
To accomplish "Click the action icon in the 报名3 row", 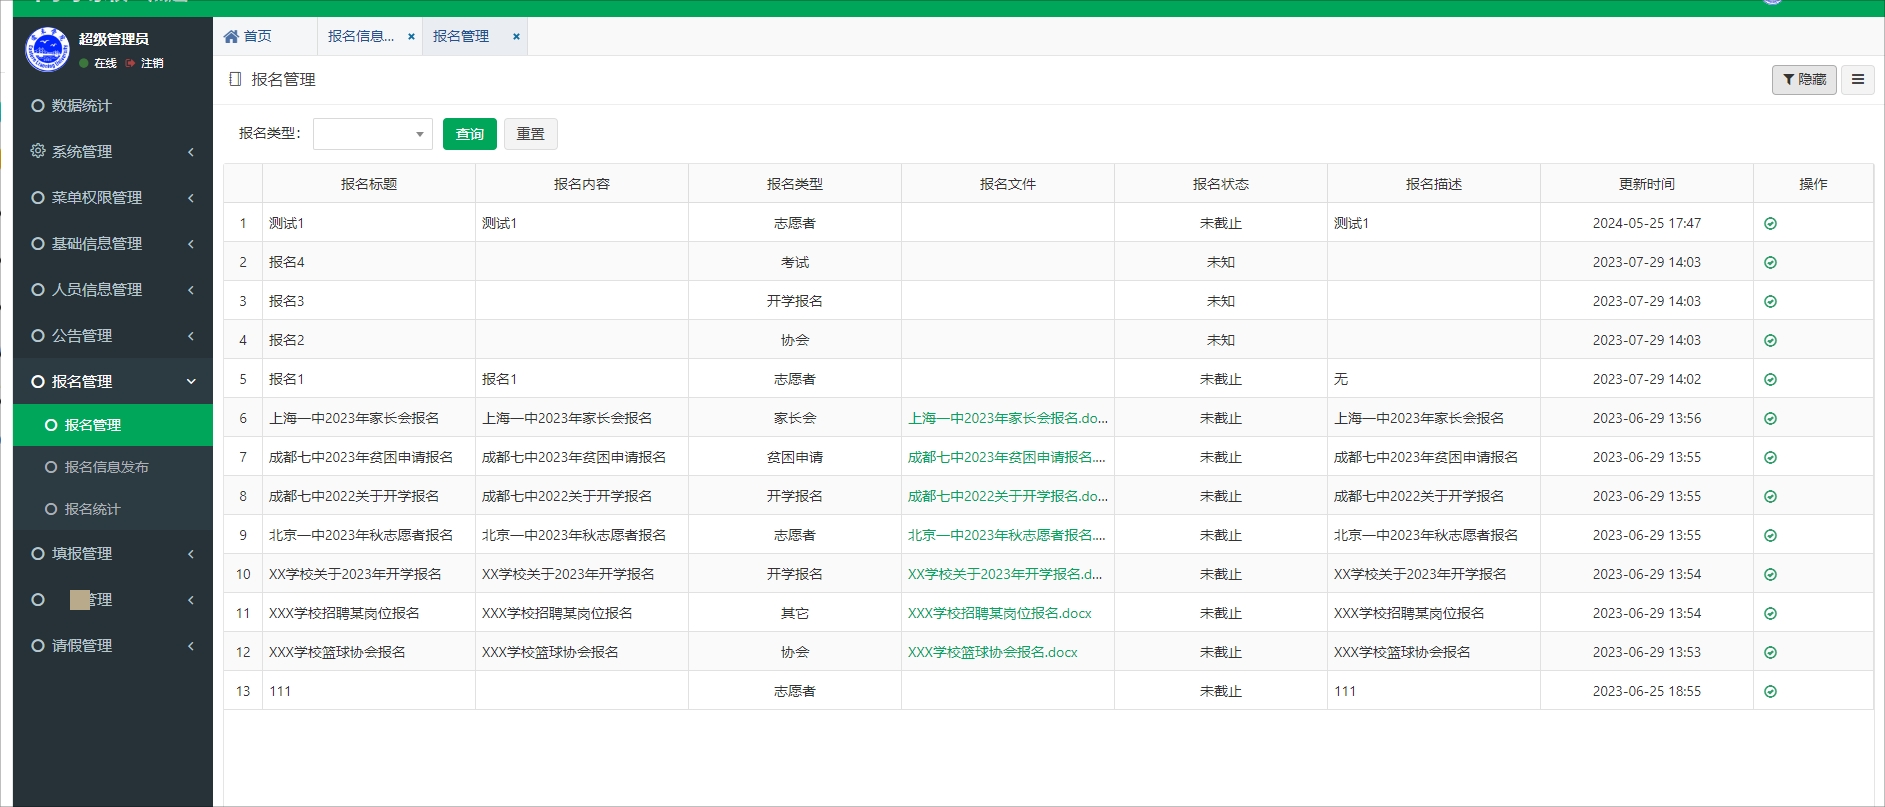I will pyautogui.click(x=1770, y=301).
